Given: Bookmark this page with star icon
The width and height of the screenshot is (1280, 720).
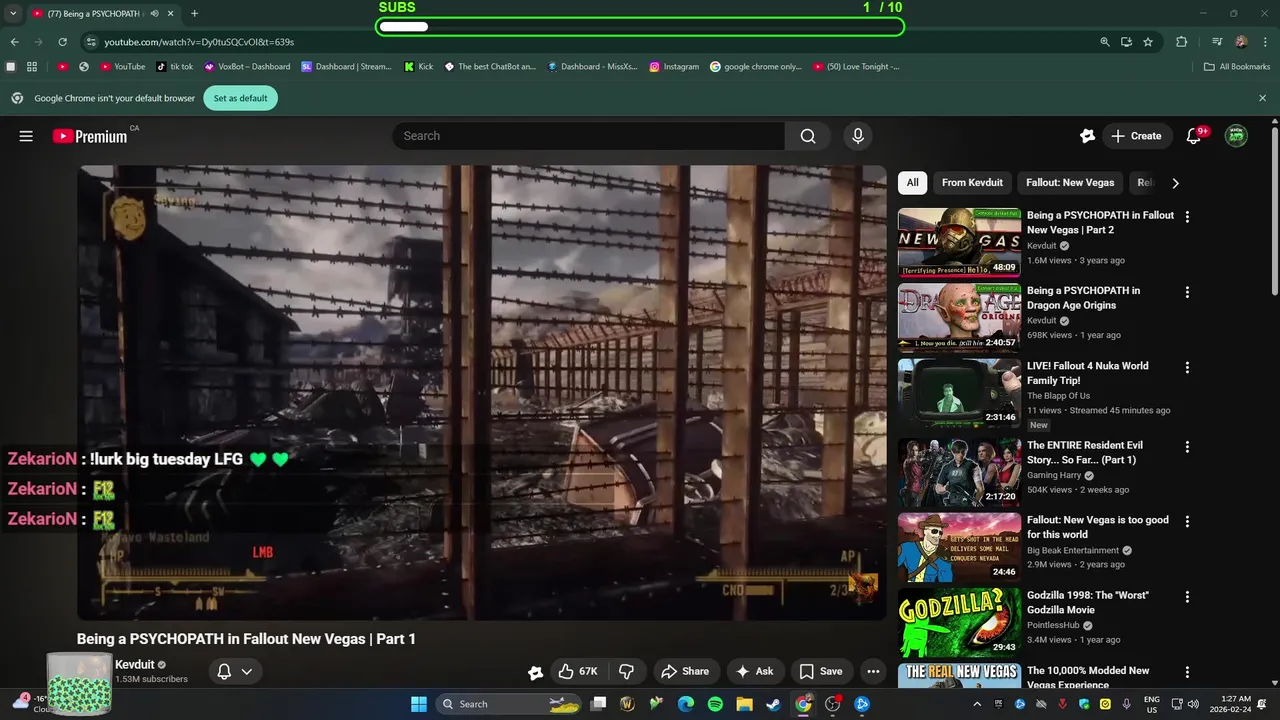Looking at the screenshot, I should pyautogui.click(x=1148, y=42).
